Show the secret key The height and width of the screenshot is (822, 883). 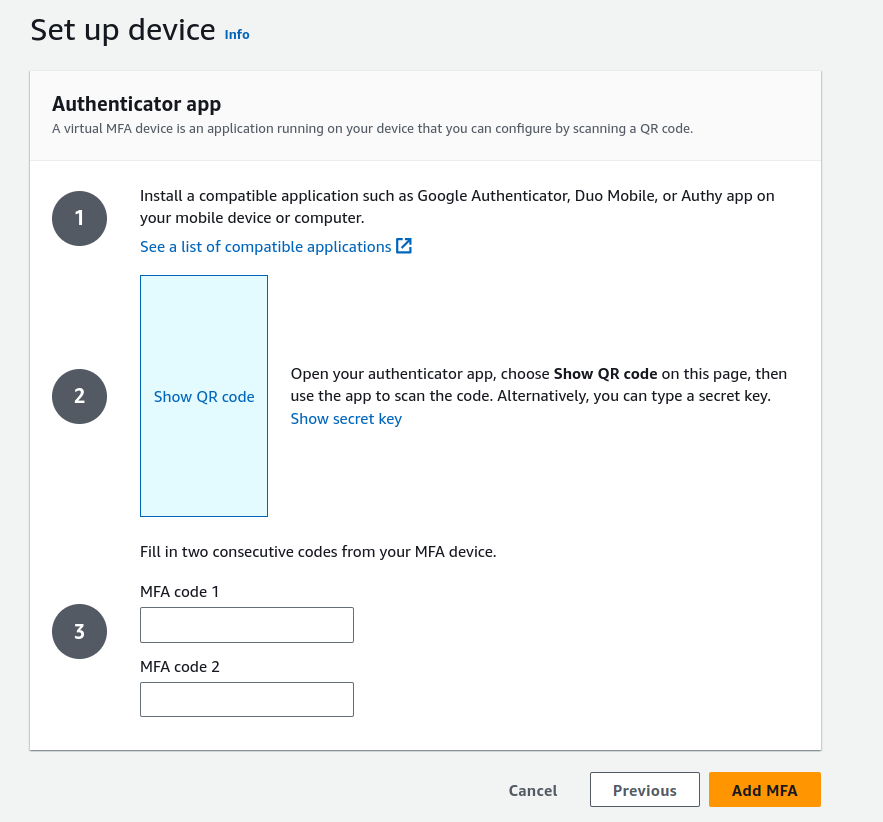coord(346,418)
